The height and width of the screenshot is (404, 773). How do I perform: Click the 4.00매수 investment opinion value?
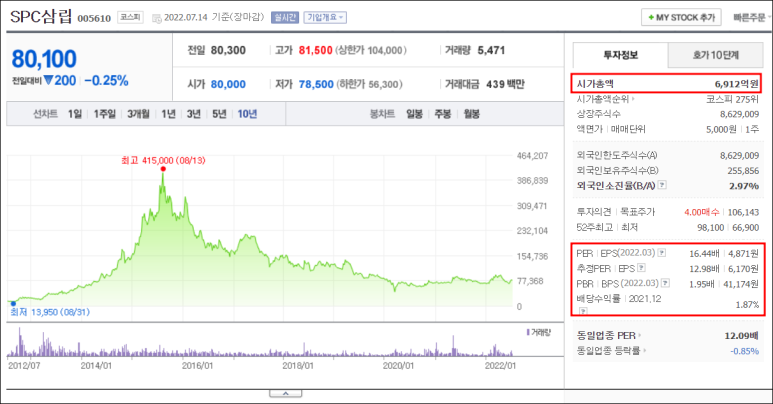[x=702, y=212]
